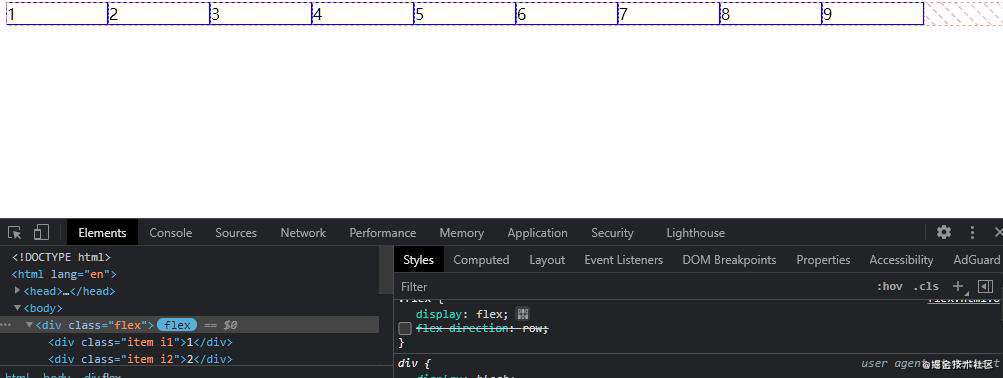Click the .cls button in Styles
Viewport: 1003px width, 378px height.
pos(926,286)
